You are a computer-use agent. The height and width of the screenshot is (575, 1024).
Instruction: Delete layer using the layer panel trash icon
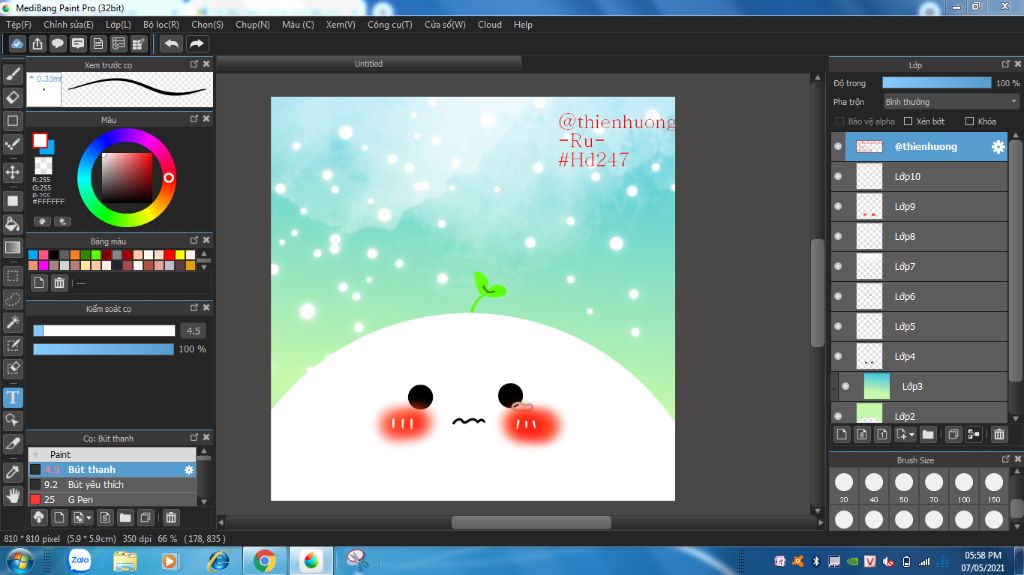[x=998, y=434]
